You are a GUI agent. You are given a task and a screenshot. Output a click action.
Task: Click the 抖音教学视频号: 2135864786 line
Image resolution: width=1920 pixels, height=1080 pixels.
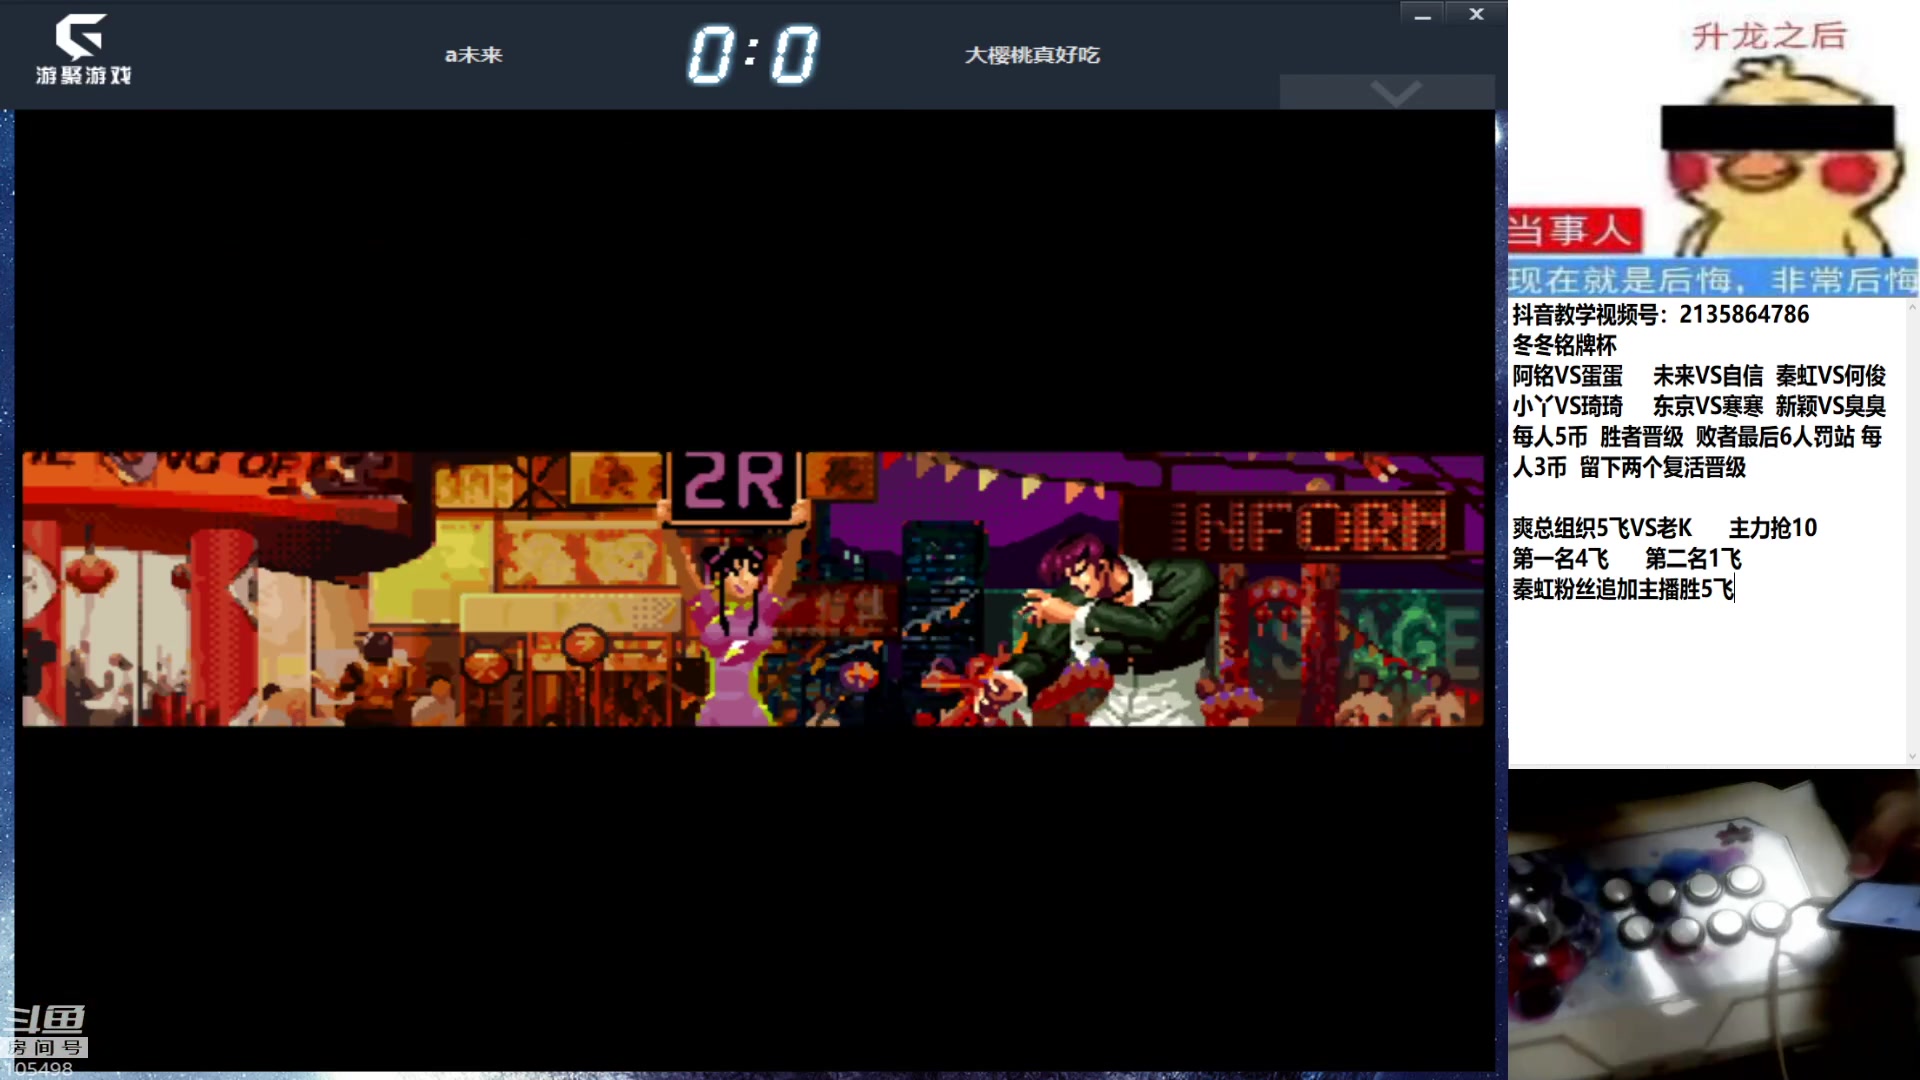click(1660, 315)
